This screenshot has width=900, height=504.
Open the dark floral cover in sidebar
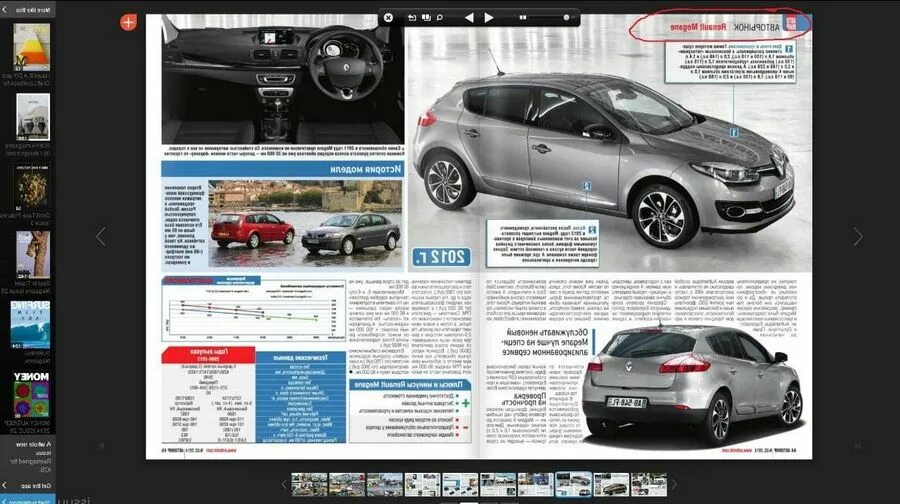(x=32, y=187)
